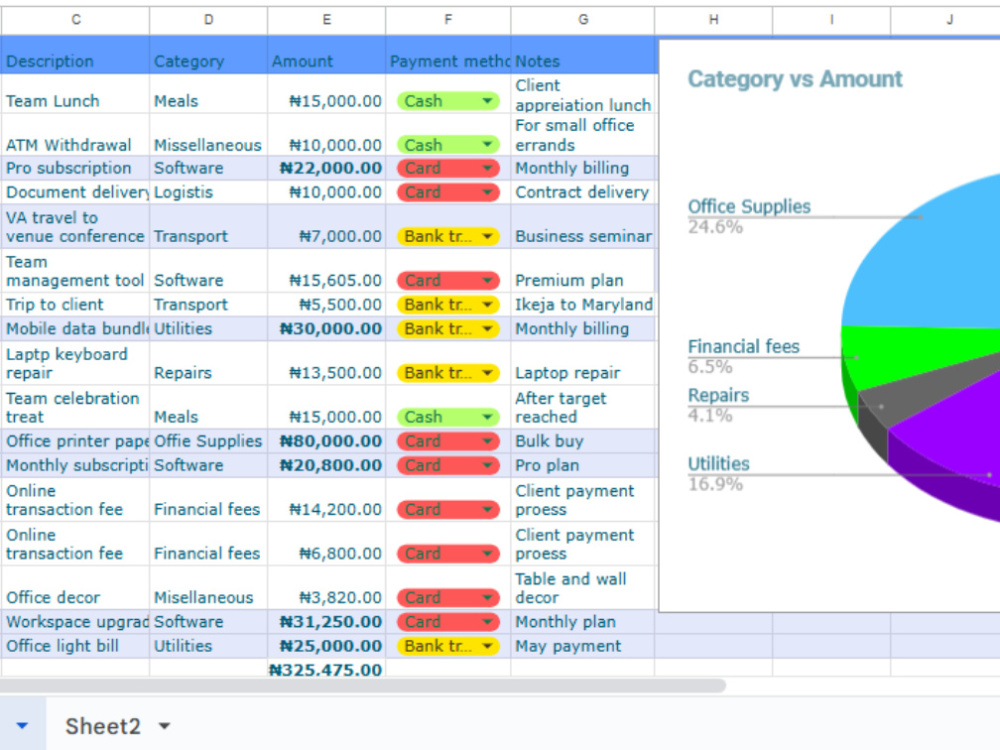The height and width of the screenshot is (750, 1000).
Task: Select the Sheet2 tab
Action: (x=103, y=726)
